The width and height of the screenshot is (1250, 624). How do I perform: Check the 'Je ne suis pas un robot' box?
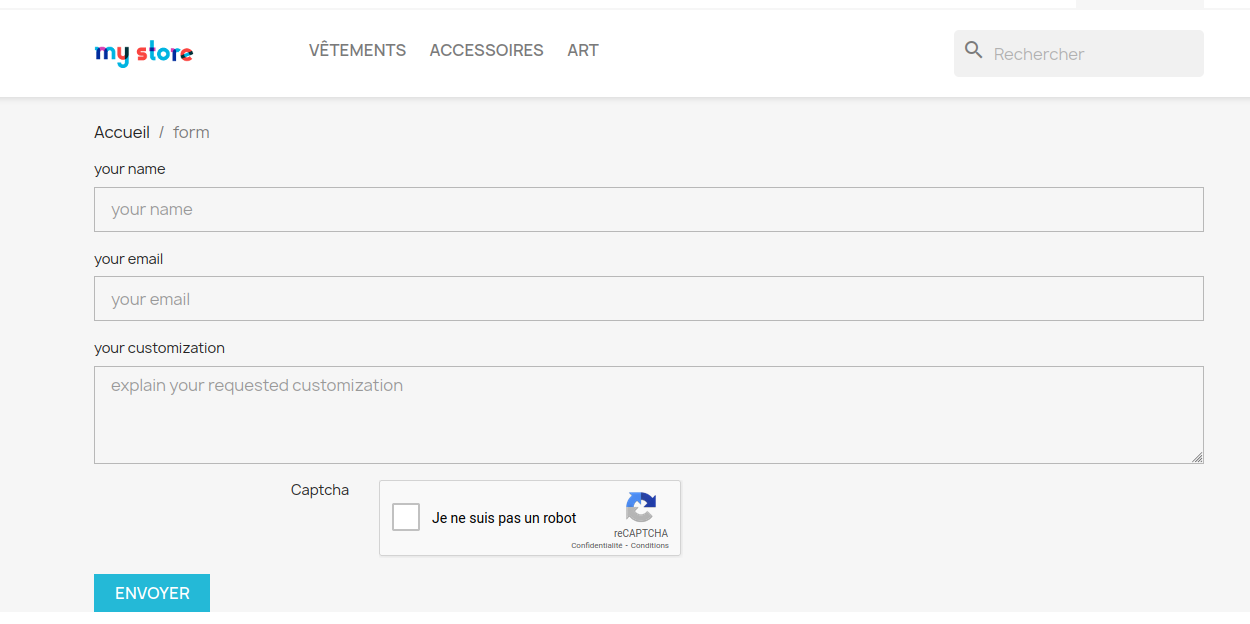click(x=406, y=517)
